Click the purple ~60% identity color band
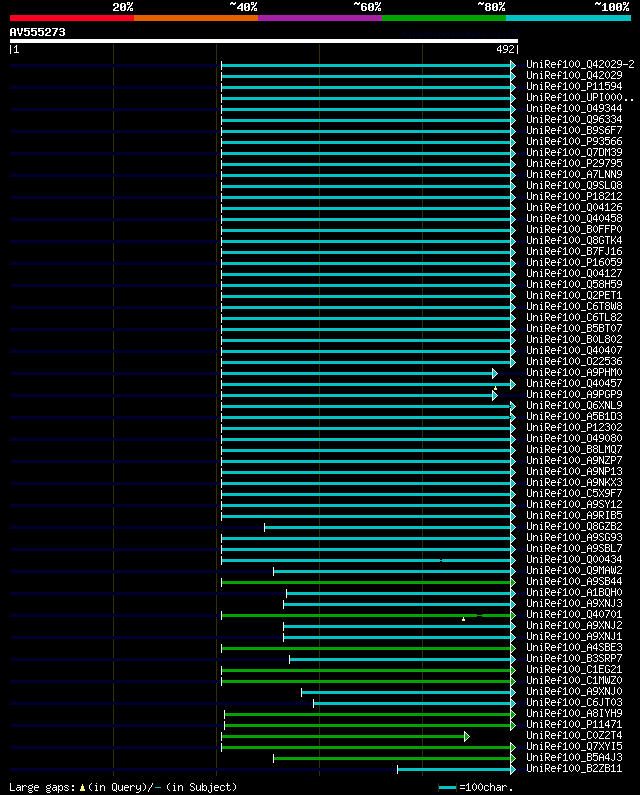The height and width of the screenshot is (795, 640). point(320,18)
